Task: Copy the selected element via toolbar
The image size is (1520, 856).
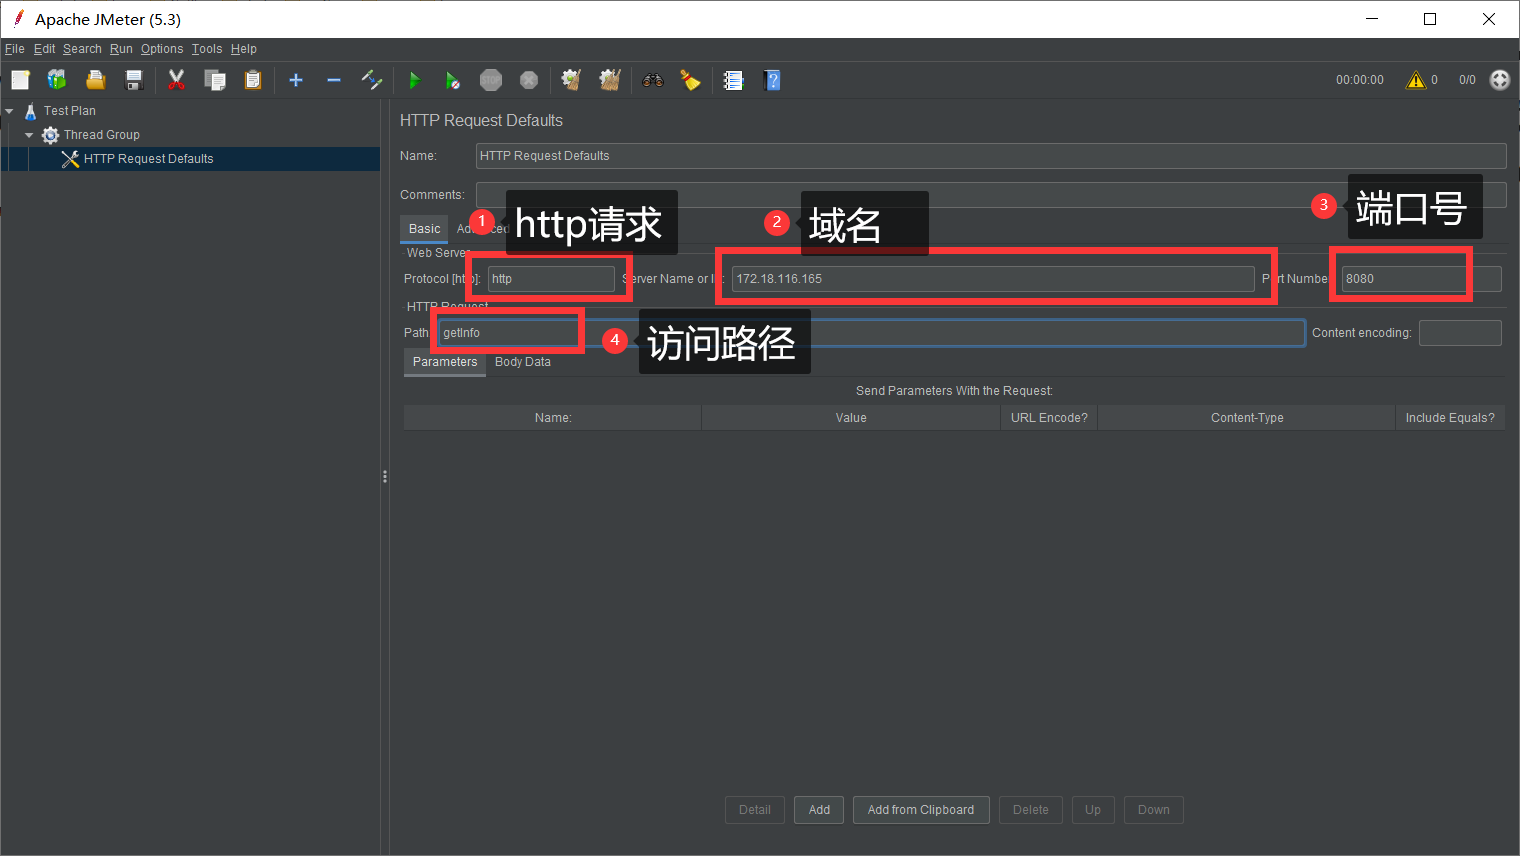Action: [x=215, y=80]
